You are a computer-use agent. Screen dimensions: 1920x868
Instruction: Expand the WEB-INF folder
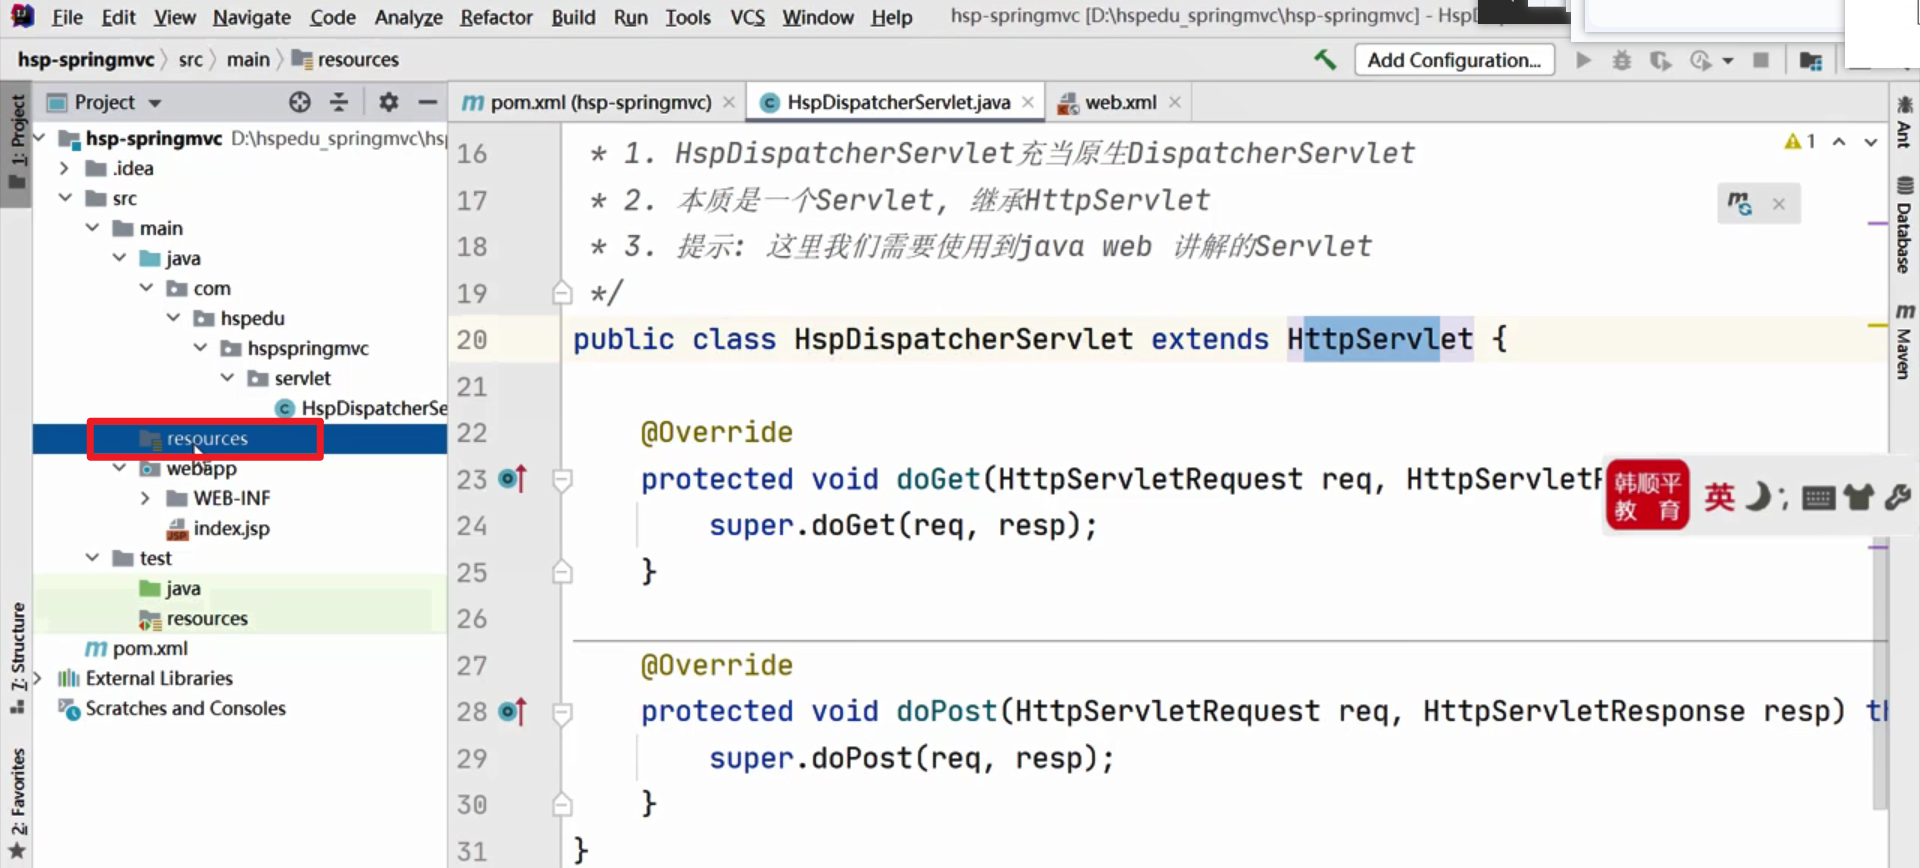coord(146,498)
